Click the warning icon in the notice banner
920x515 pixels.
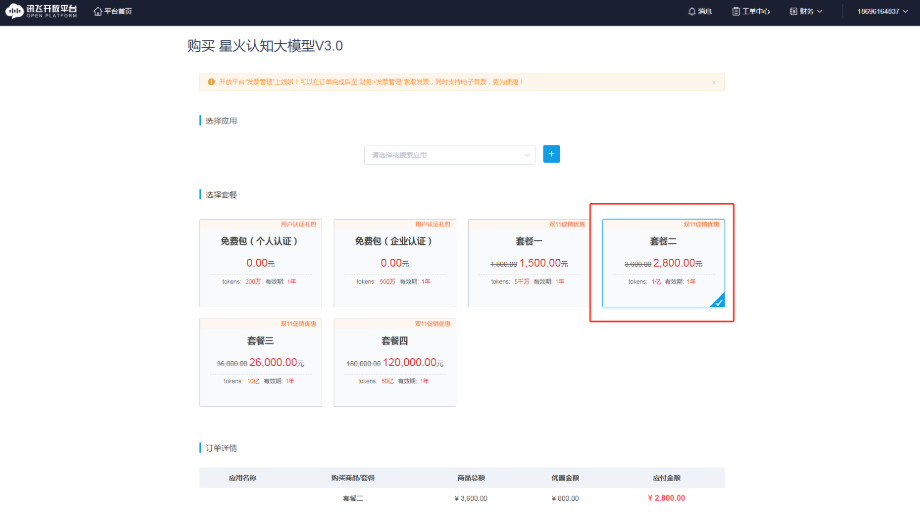211,82
